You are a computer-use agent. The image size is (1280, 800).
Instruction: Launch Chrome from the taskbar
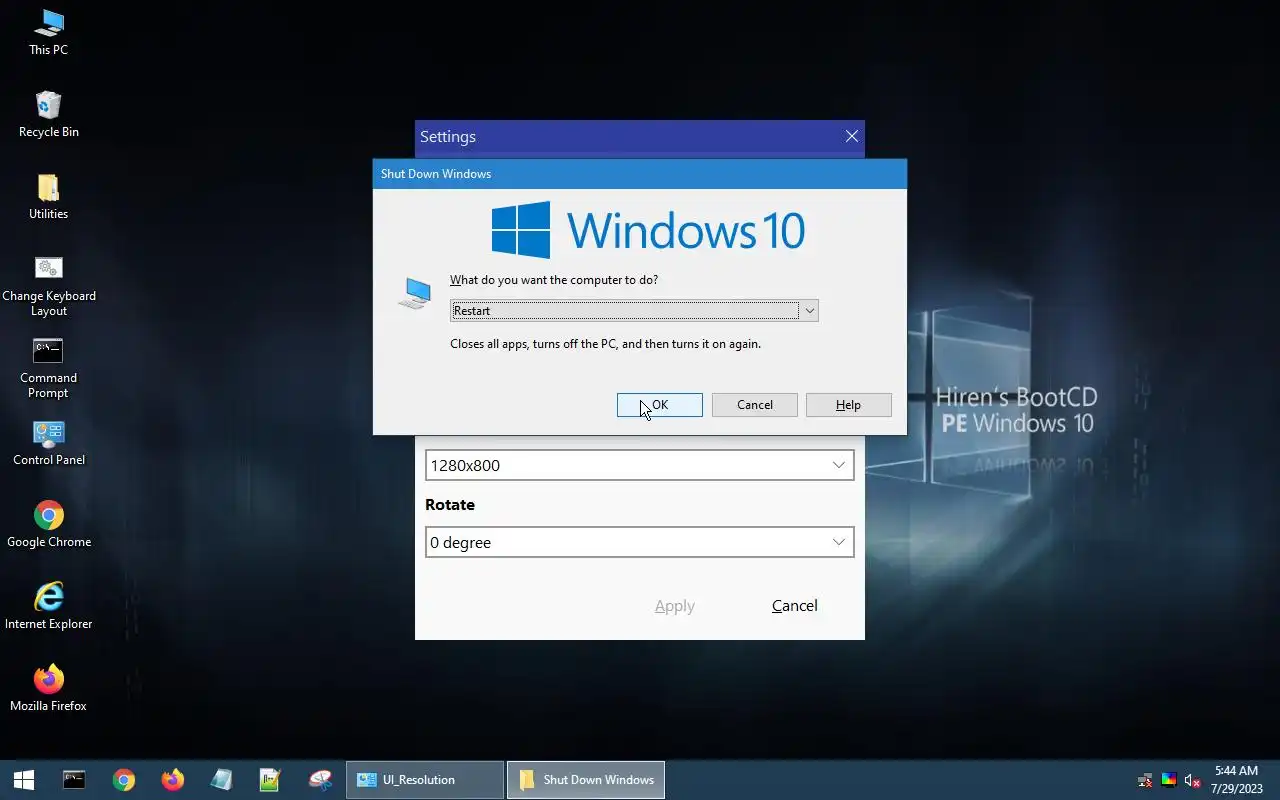point(123,780)
